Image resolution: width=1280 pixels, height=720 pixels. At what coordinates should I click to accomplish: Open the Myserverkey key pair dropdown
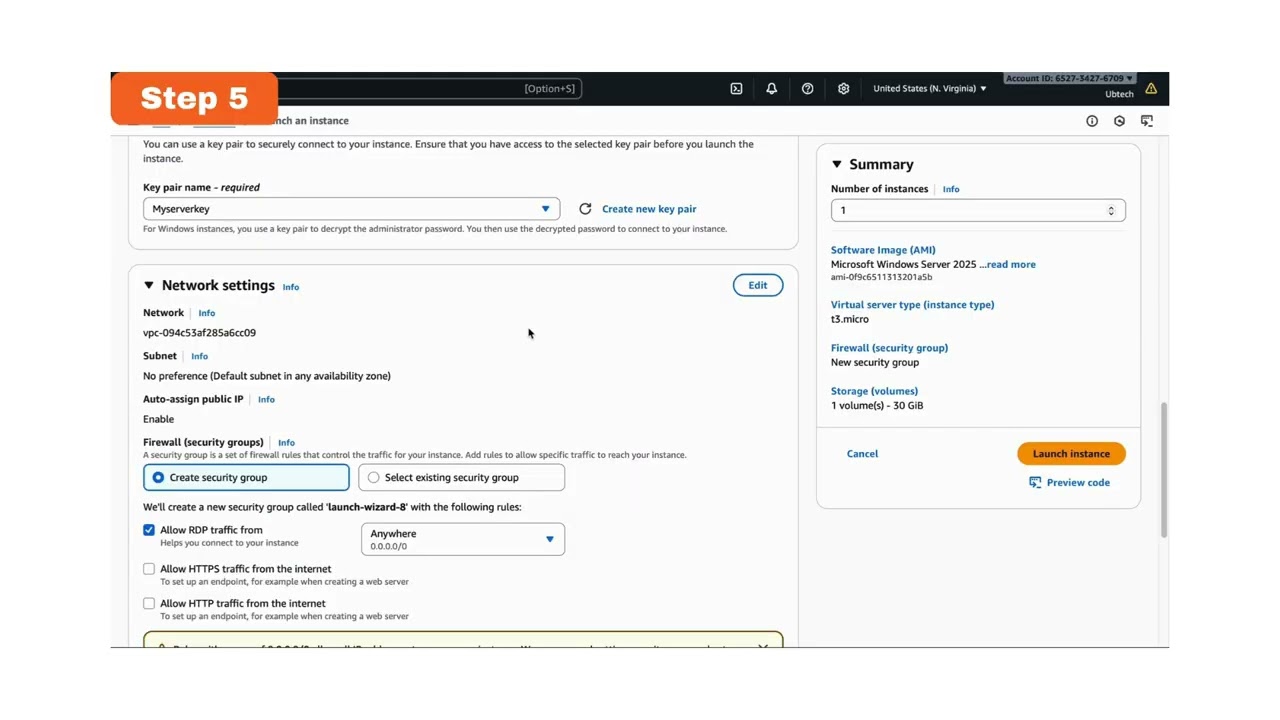351,209
